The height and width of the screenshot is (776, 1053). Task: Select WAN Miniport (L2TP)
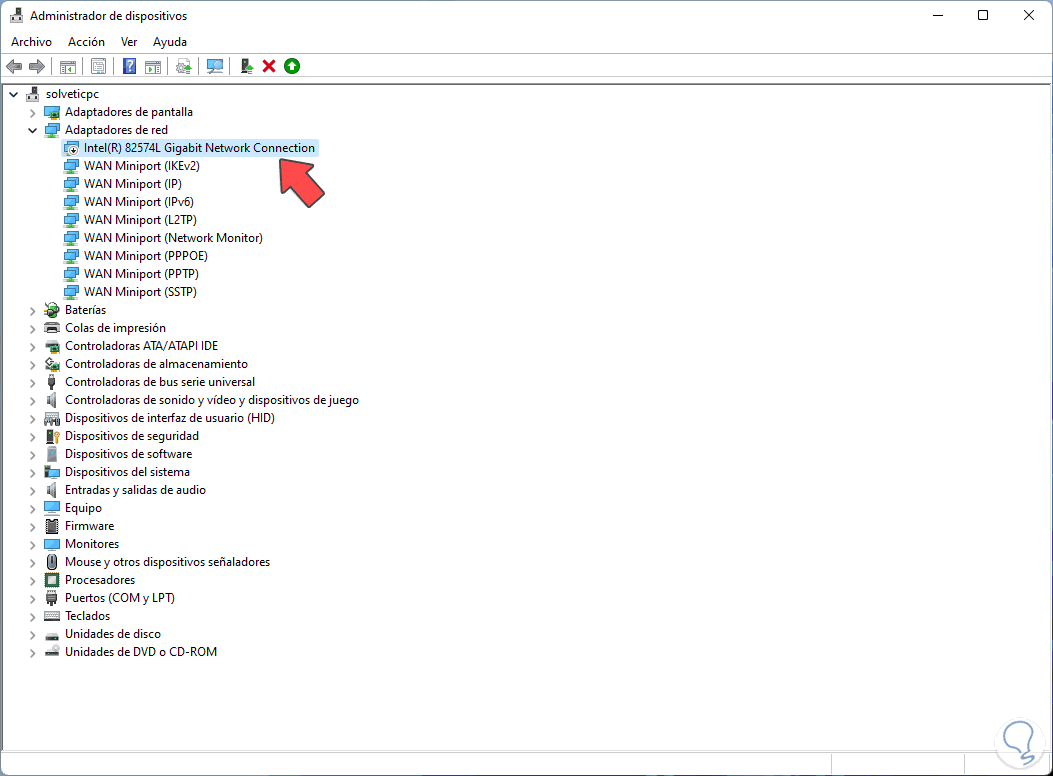click(140, 220)
